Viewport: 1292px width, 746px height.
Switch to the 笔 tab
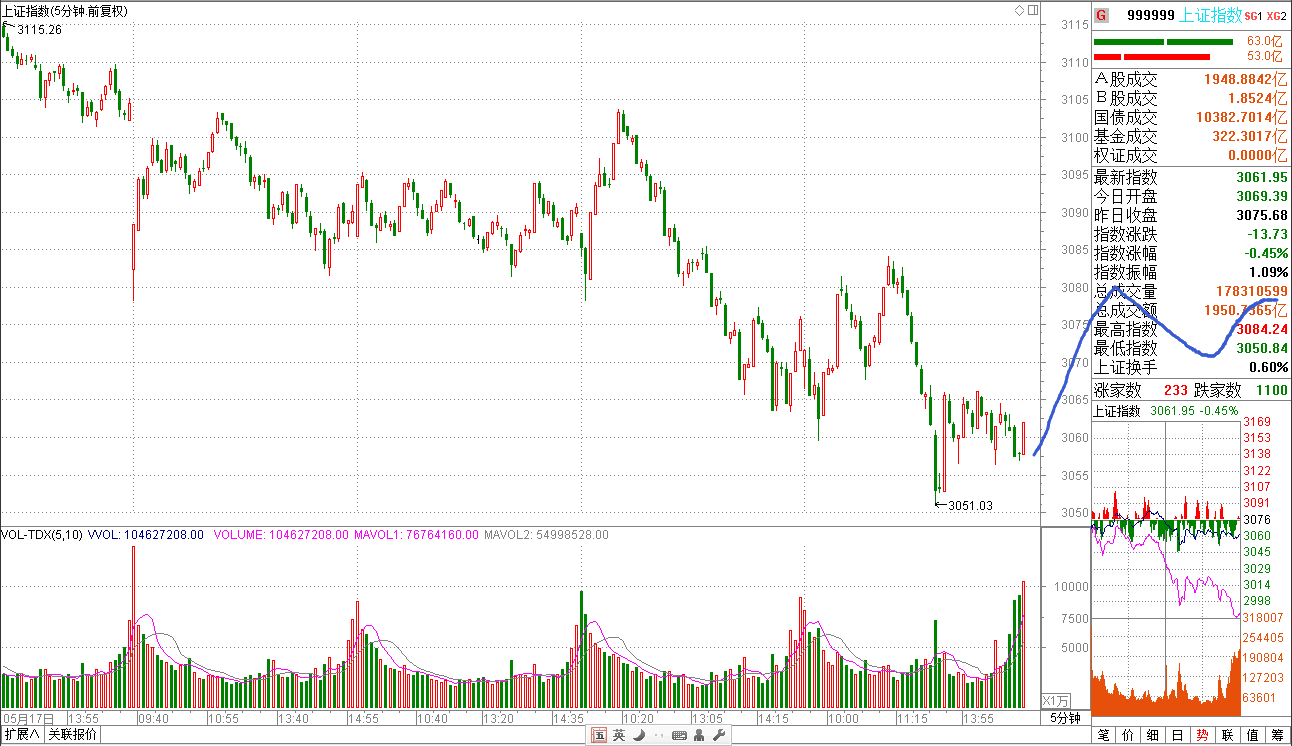1104,735
